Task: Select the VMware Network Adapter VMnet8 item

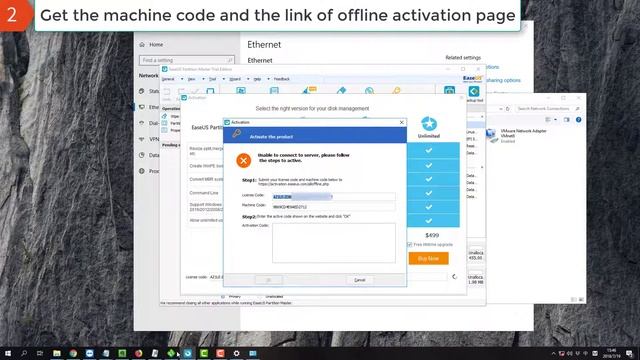Action: (516, 136)
